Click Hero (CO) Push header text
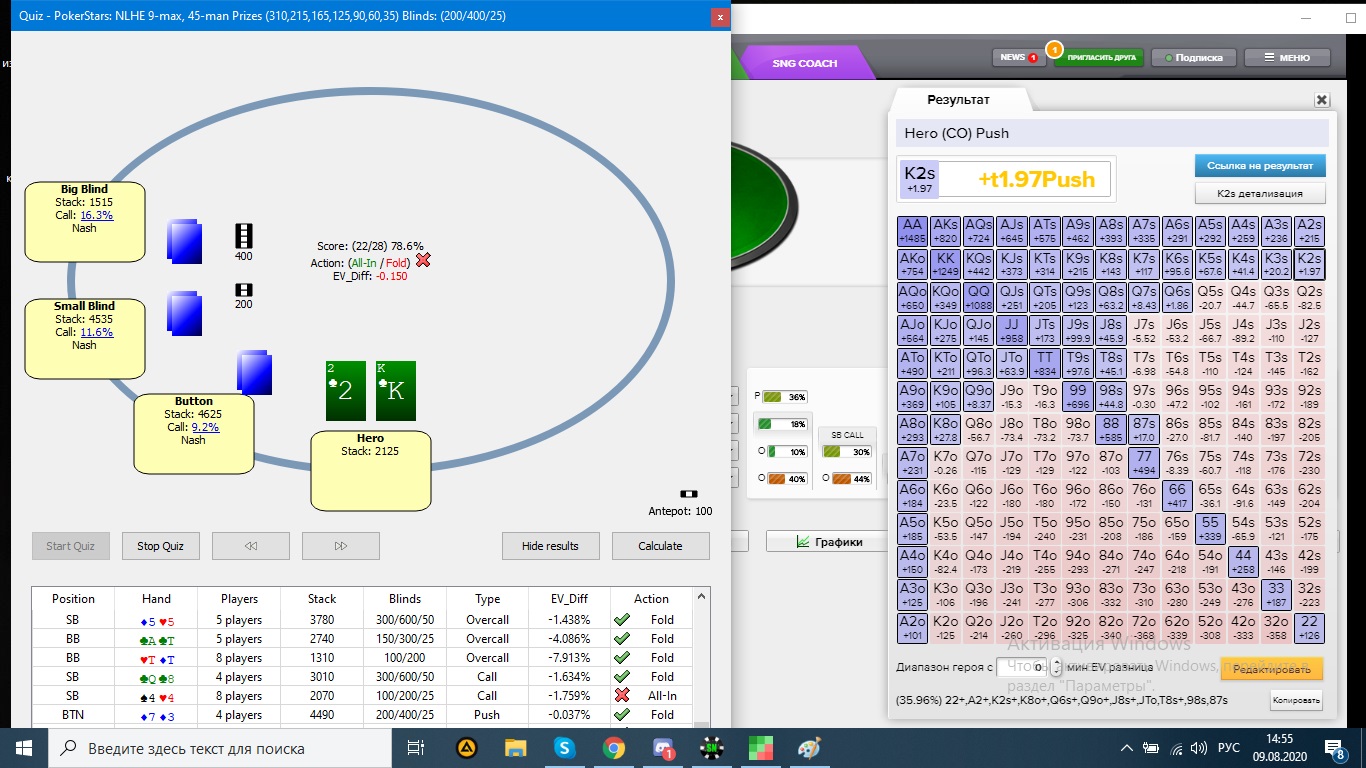Screen dimensions: 1366x768 pos(957,133)
